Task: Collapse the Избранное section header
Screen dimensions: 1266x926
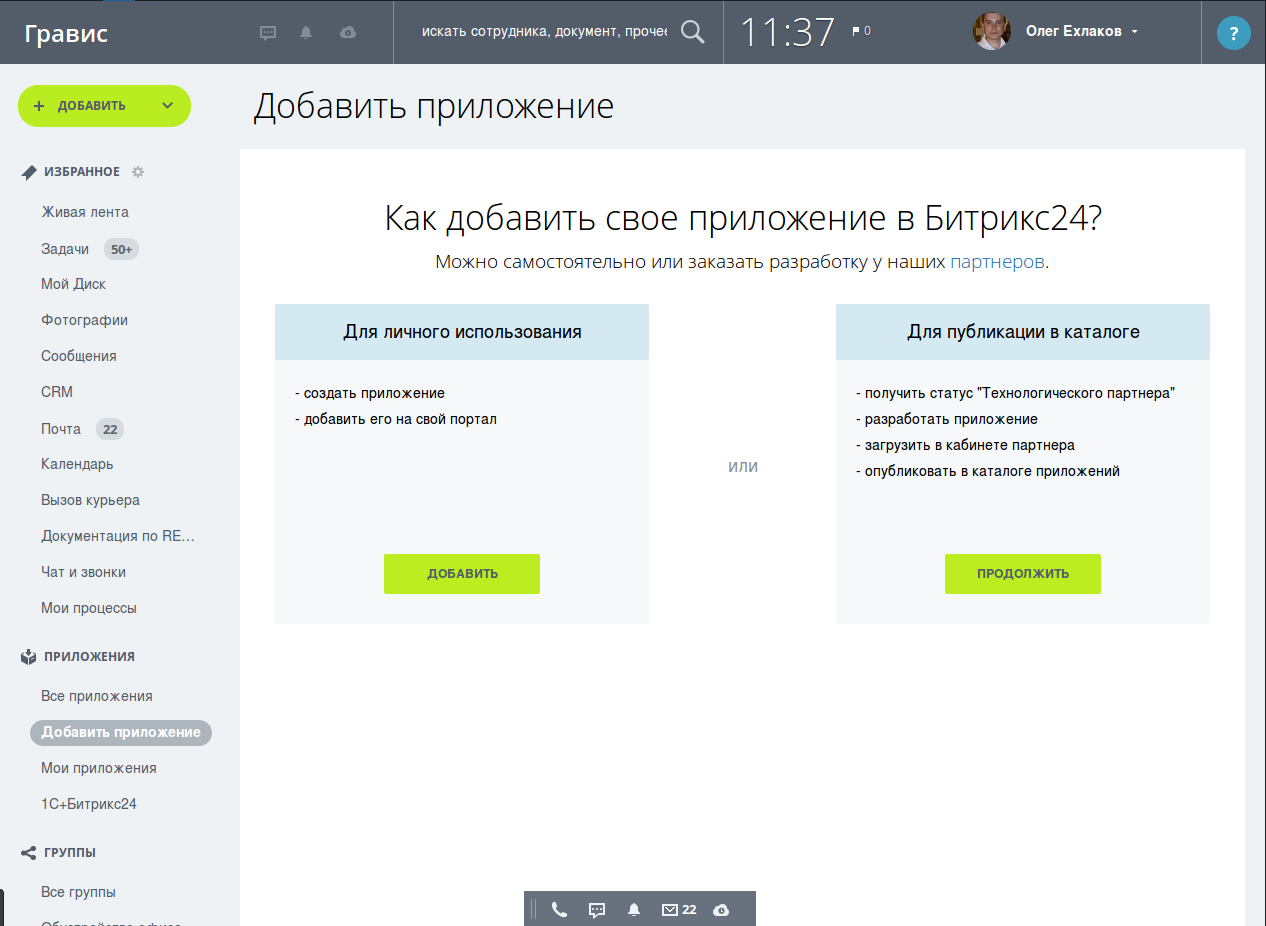Action: [x=82, y=172]
